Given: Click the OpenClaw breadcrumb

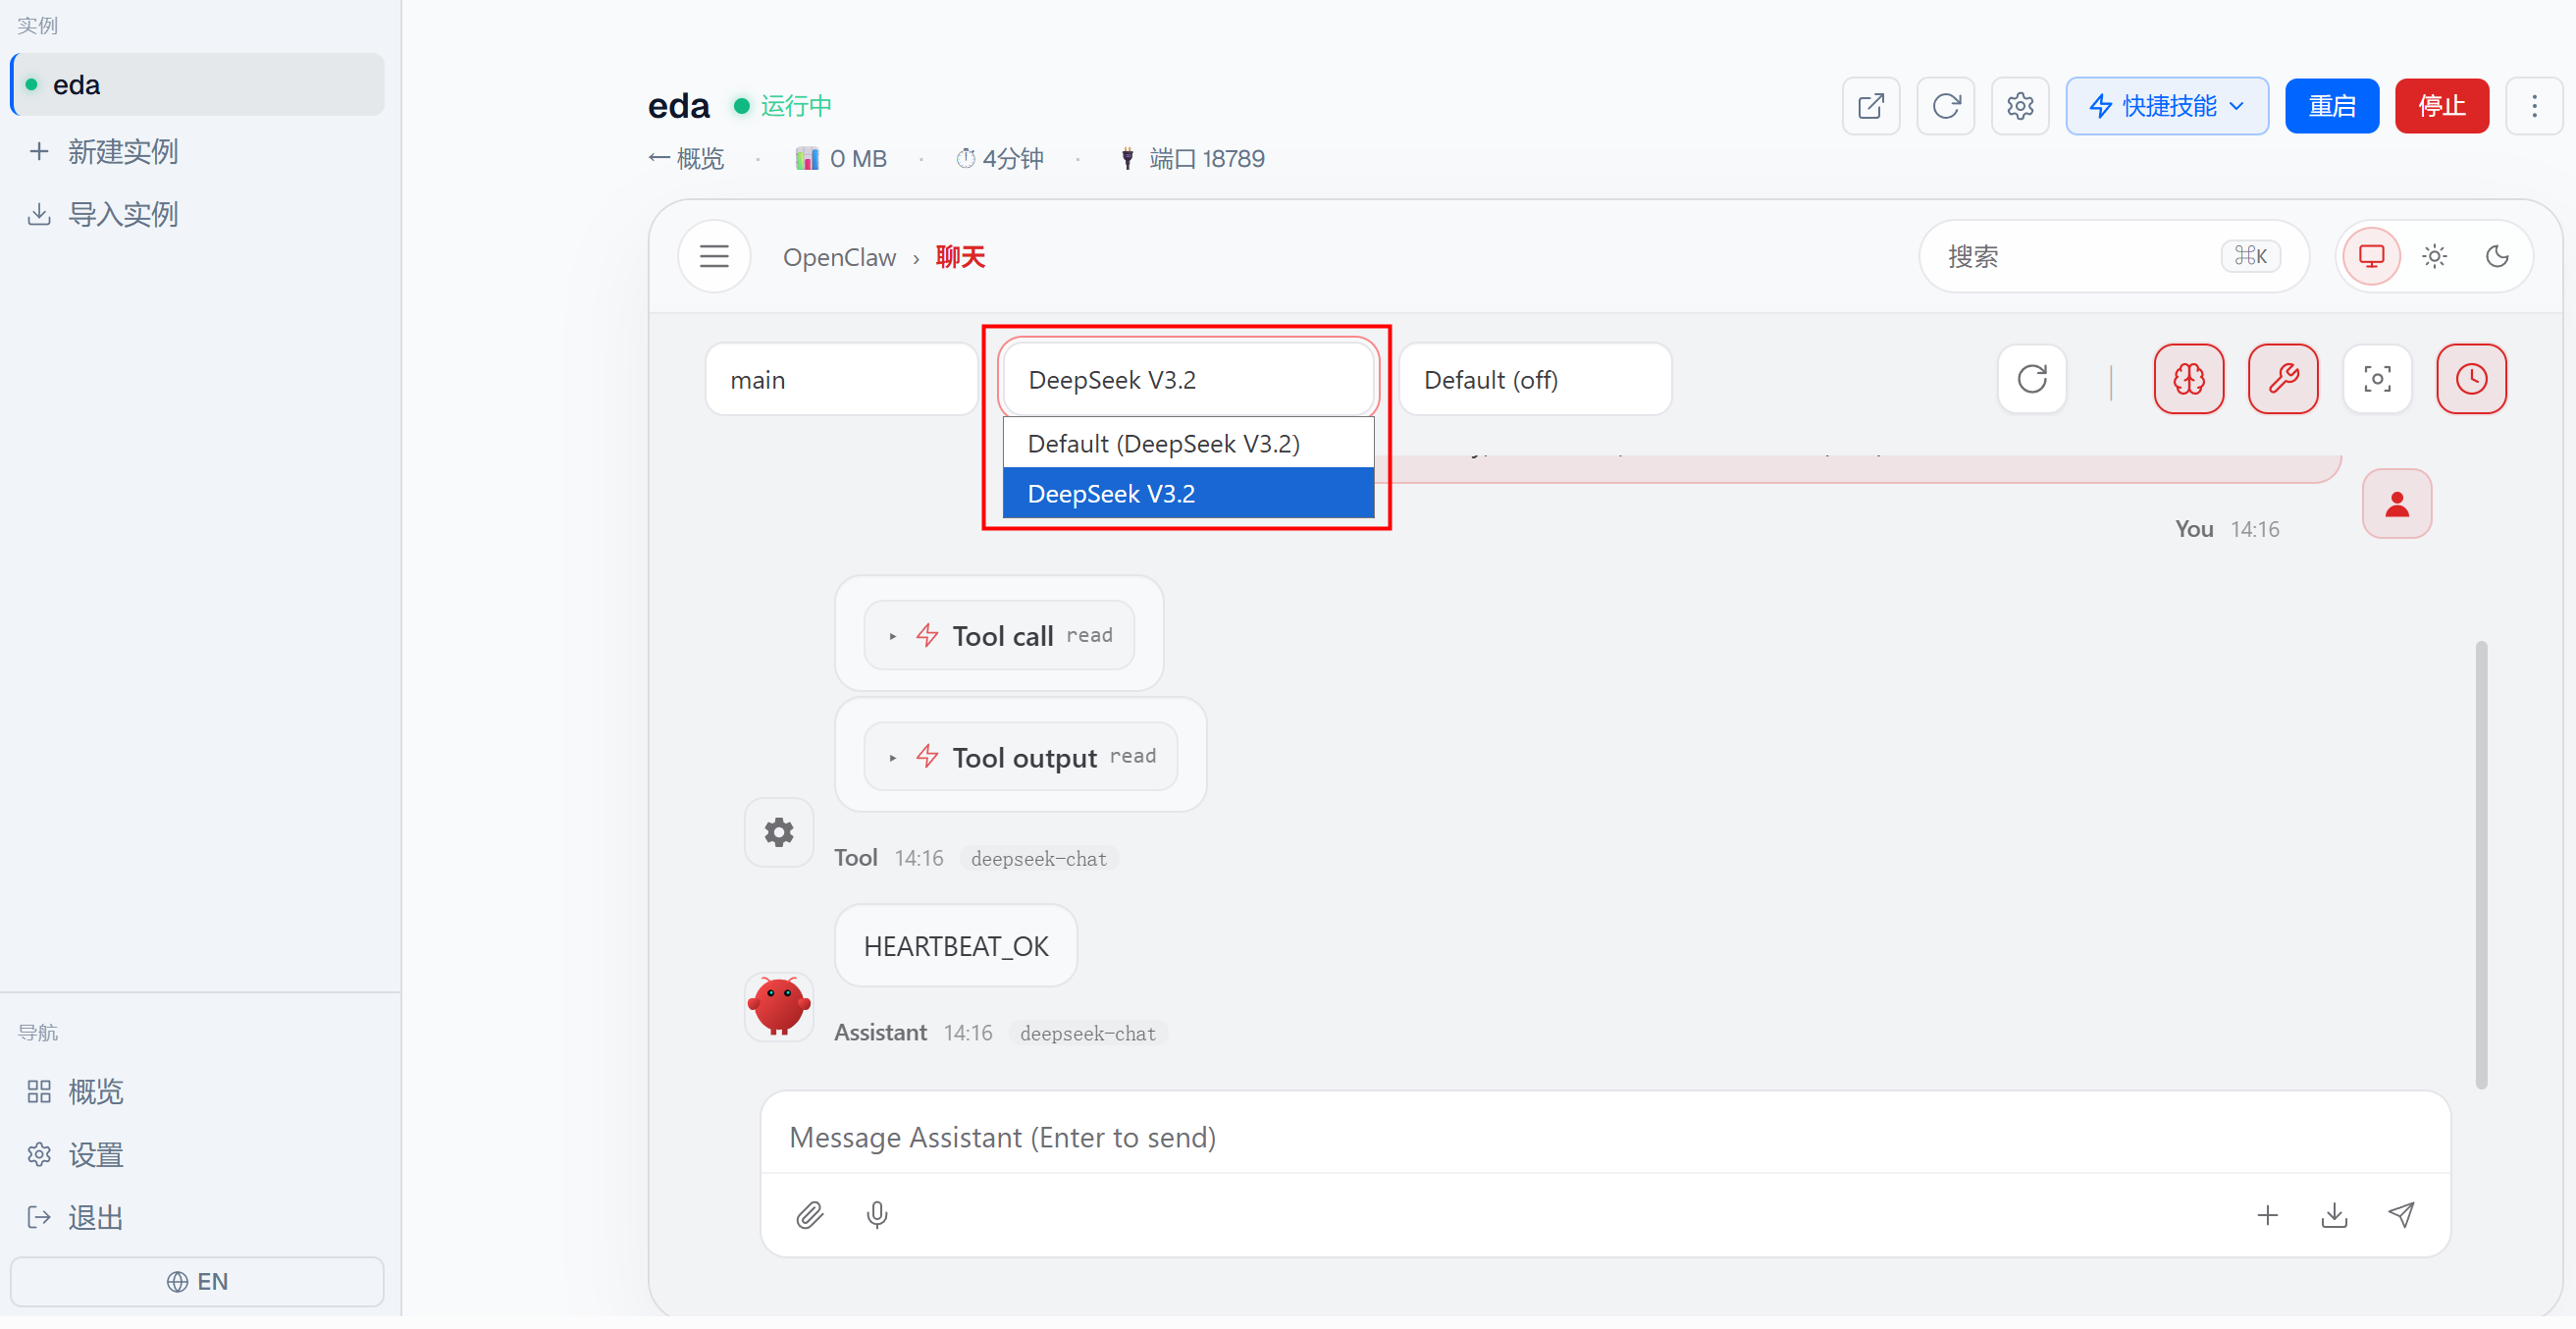Looking at the screenshot, I should 839,257.
